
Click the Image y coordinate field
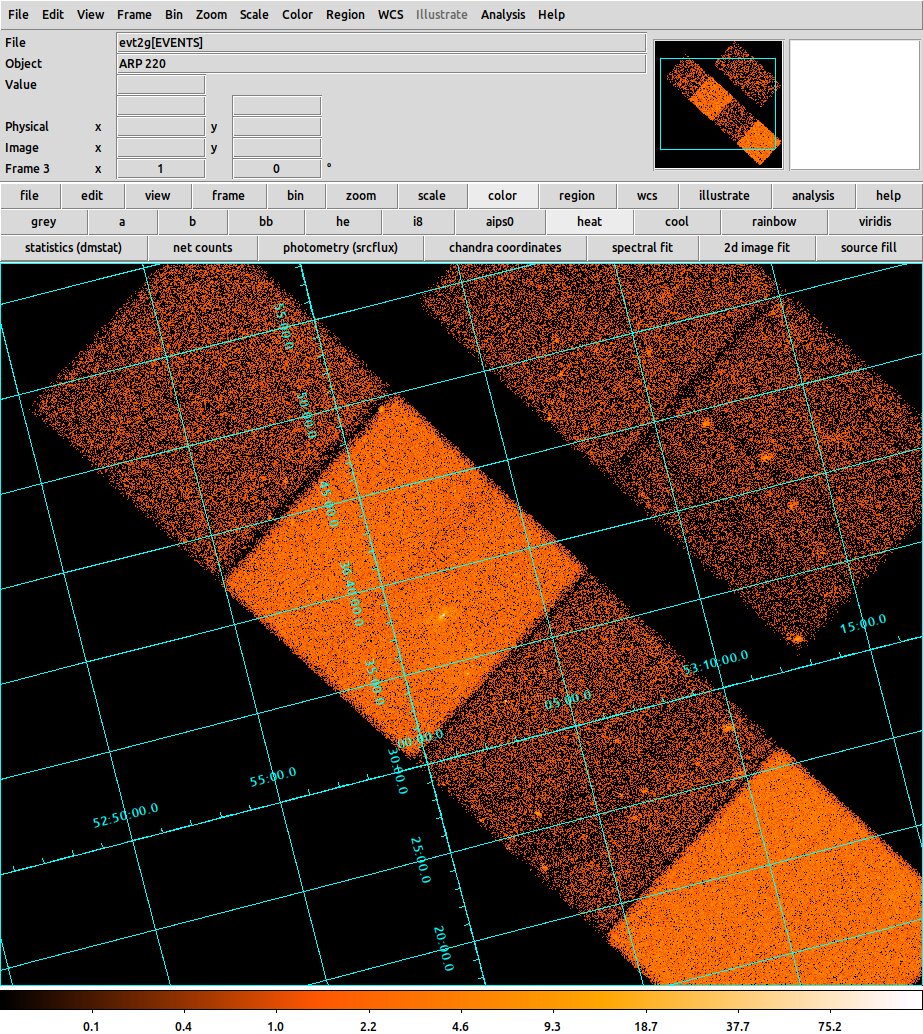(x=277, y=148)
